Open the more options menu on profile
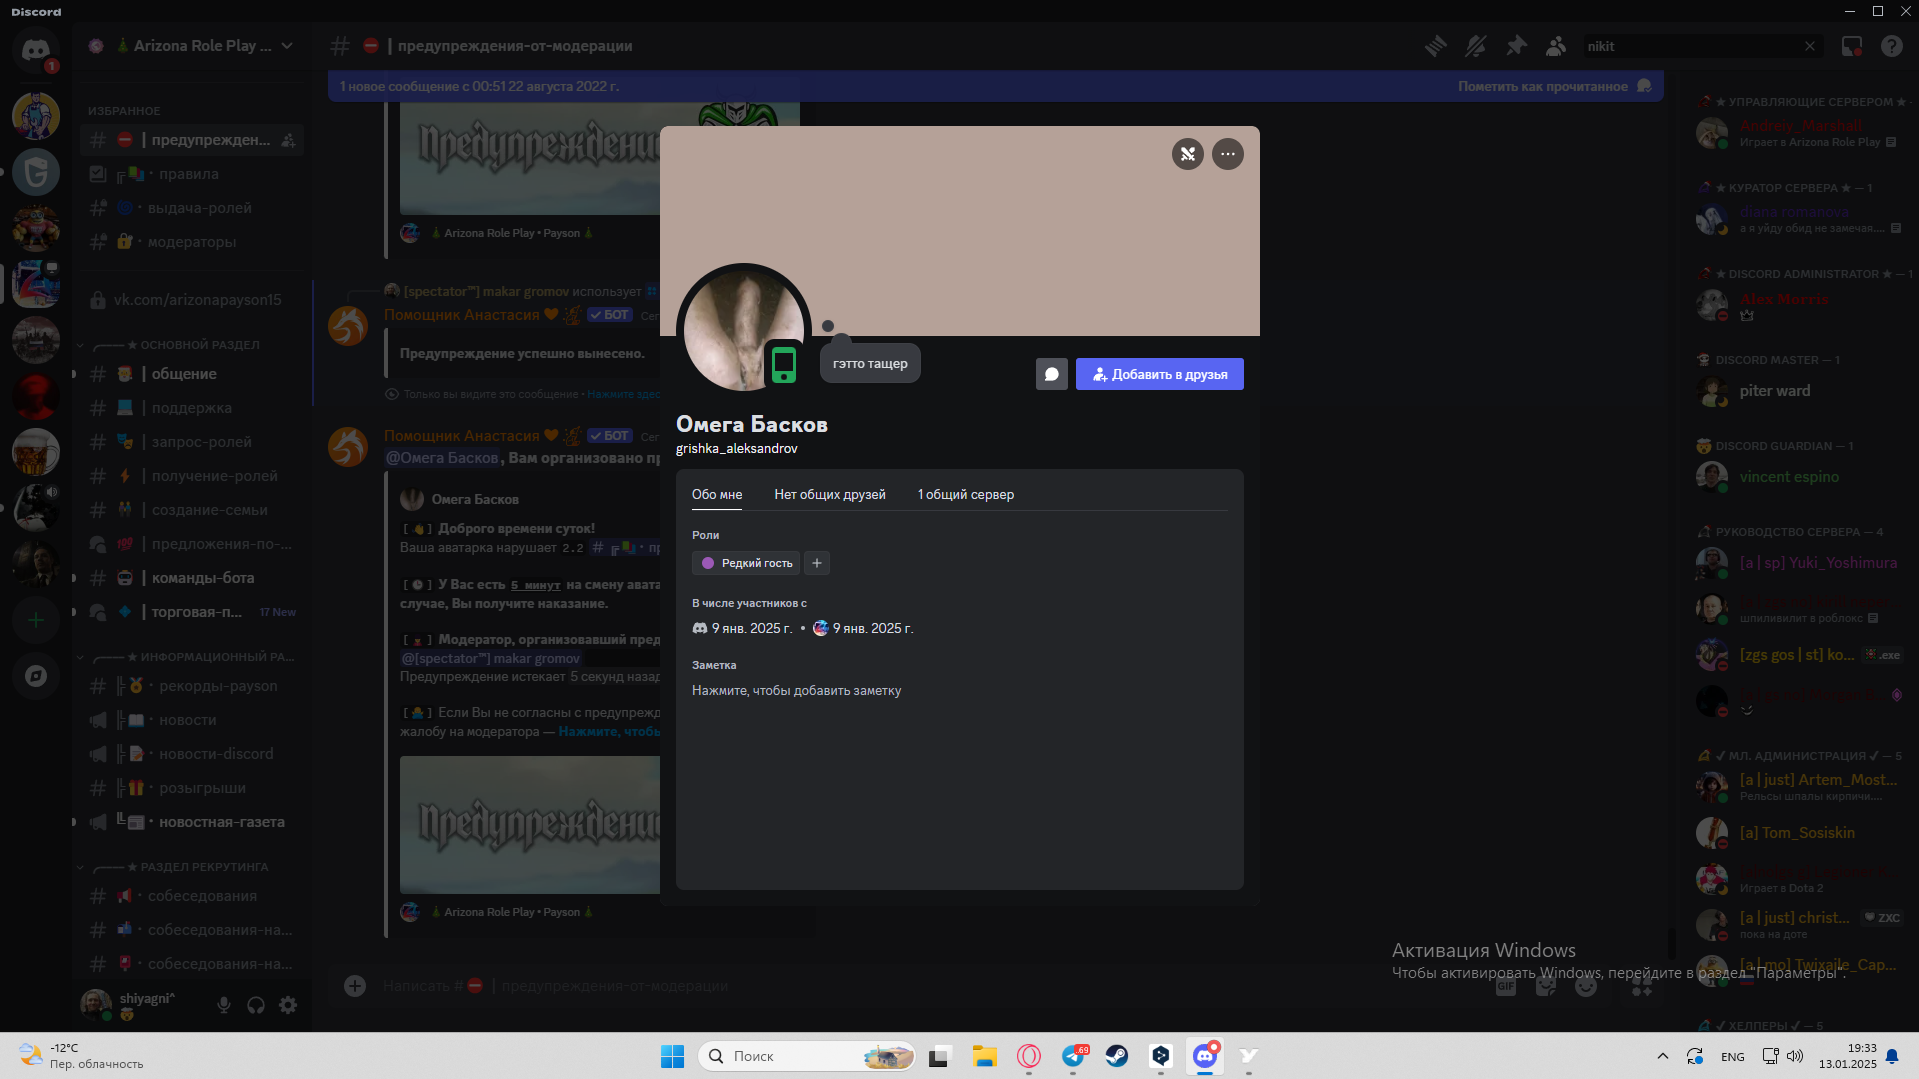Image resolution: width=1919 pixels, height=1079 pixels. (1228, 154)
